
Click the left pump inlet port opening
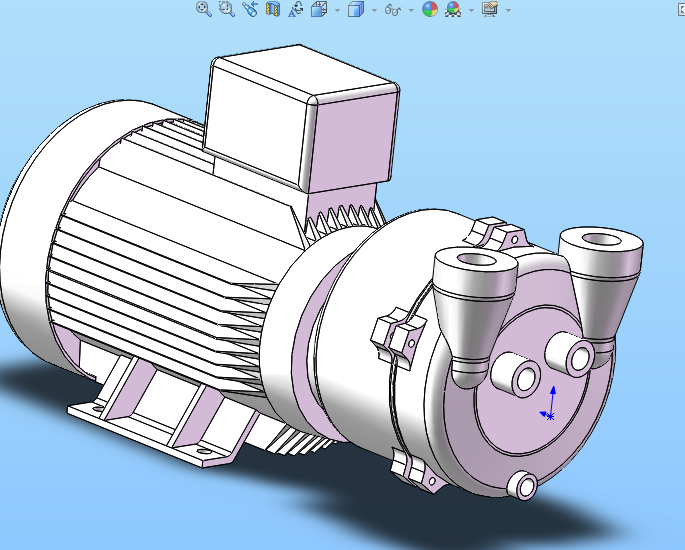476,260
